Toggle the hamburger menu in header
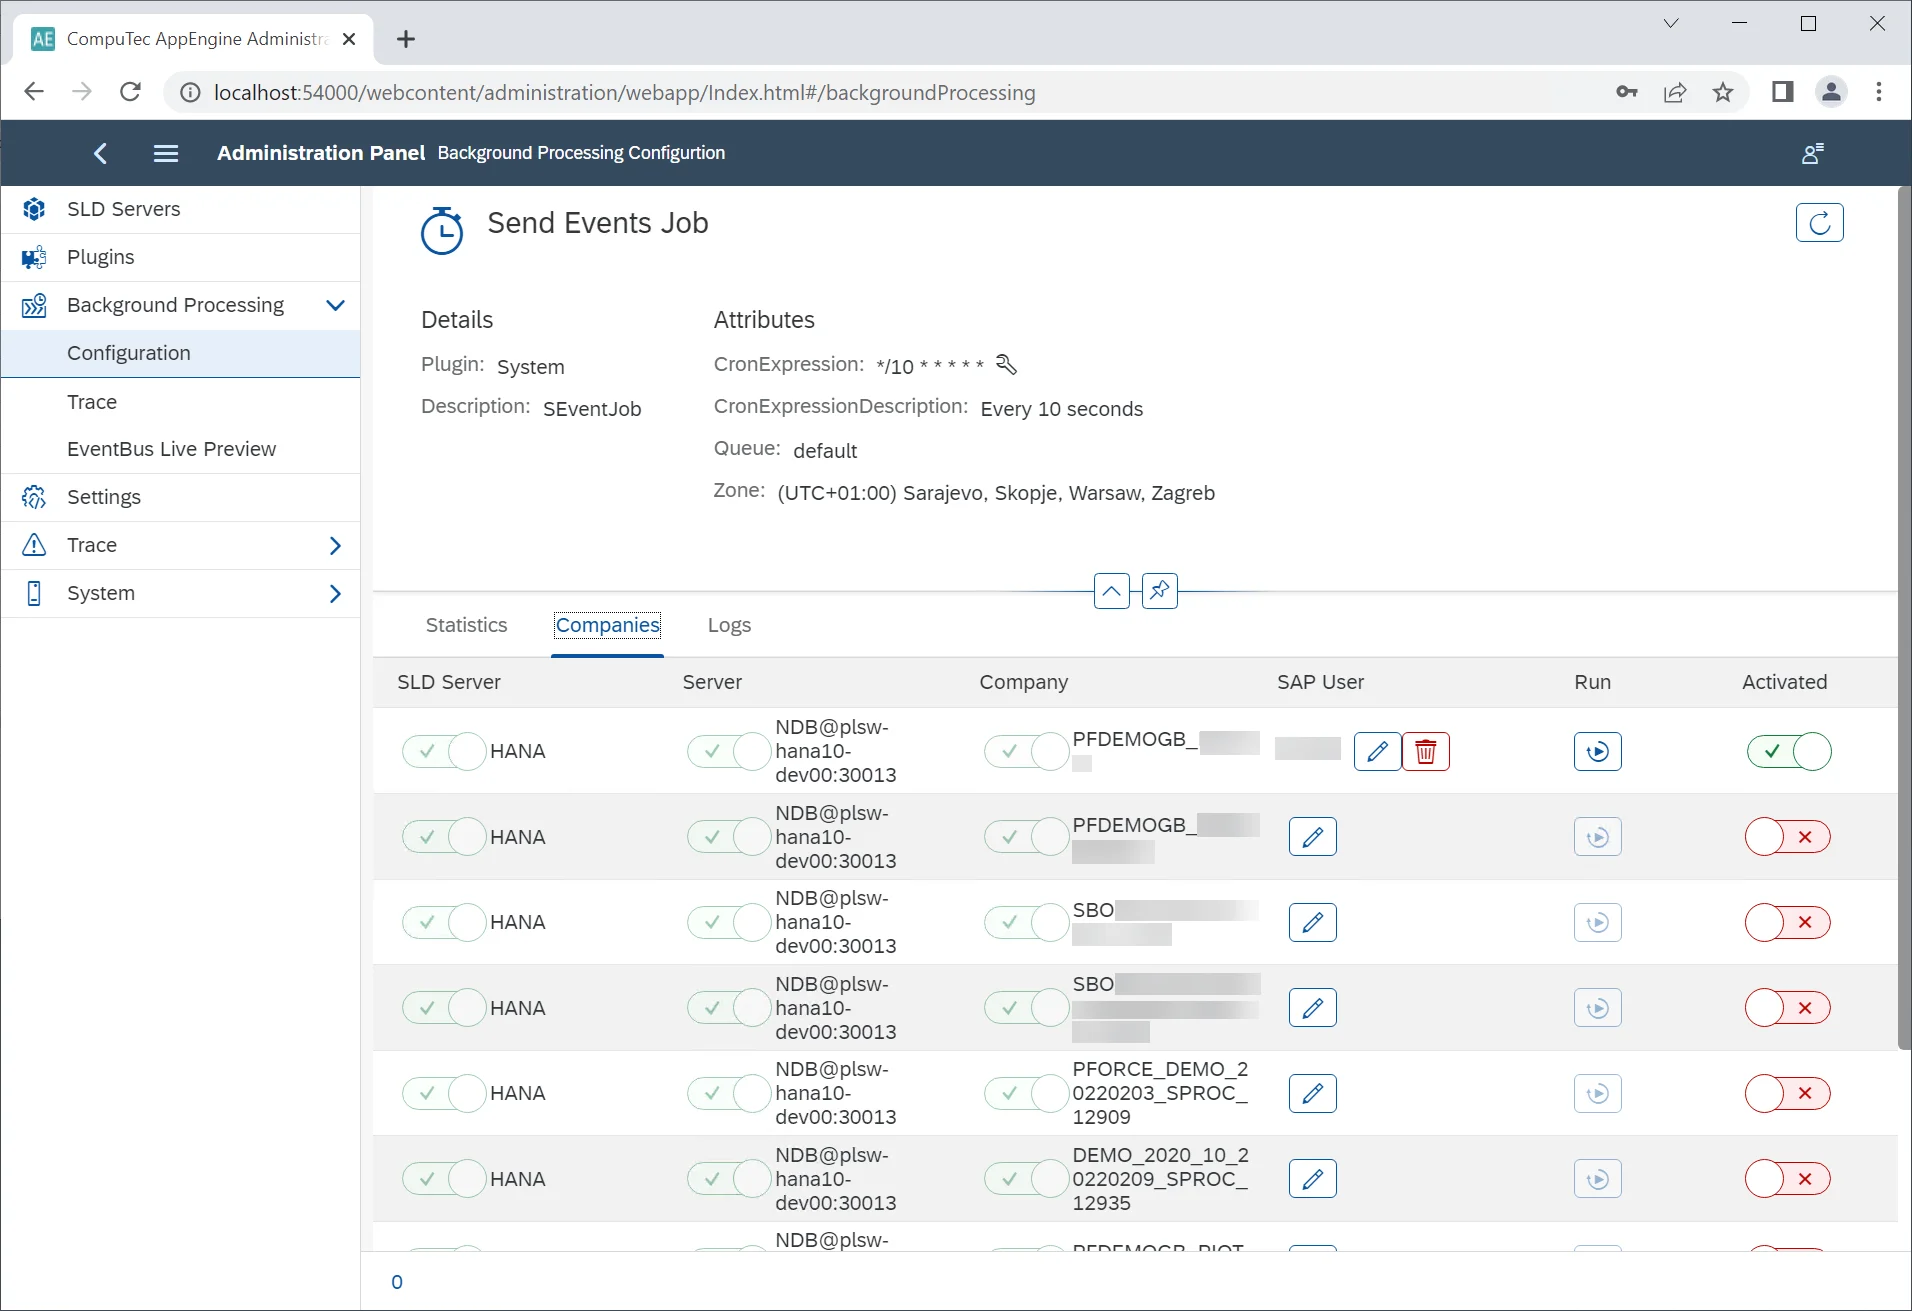This screenshot has height=1311, width=1912. pyautogui.click(x=166, y=153)
